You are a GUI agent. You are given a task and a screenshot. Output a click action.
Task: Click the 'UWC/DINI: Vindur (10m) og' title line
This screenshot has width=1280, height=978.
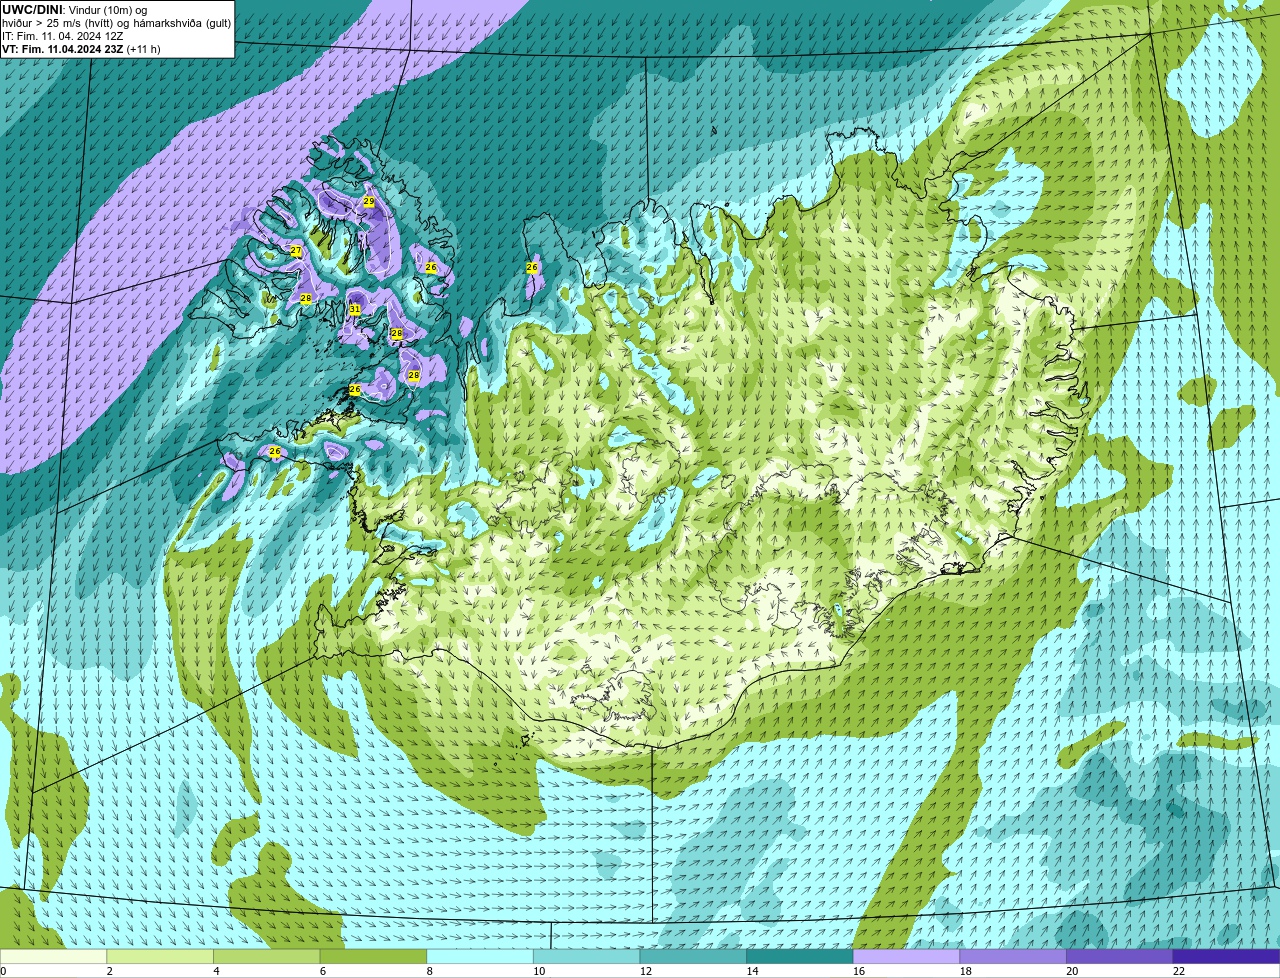[75, 10]
